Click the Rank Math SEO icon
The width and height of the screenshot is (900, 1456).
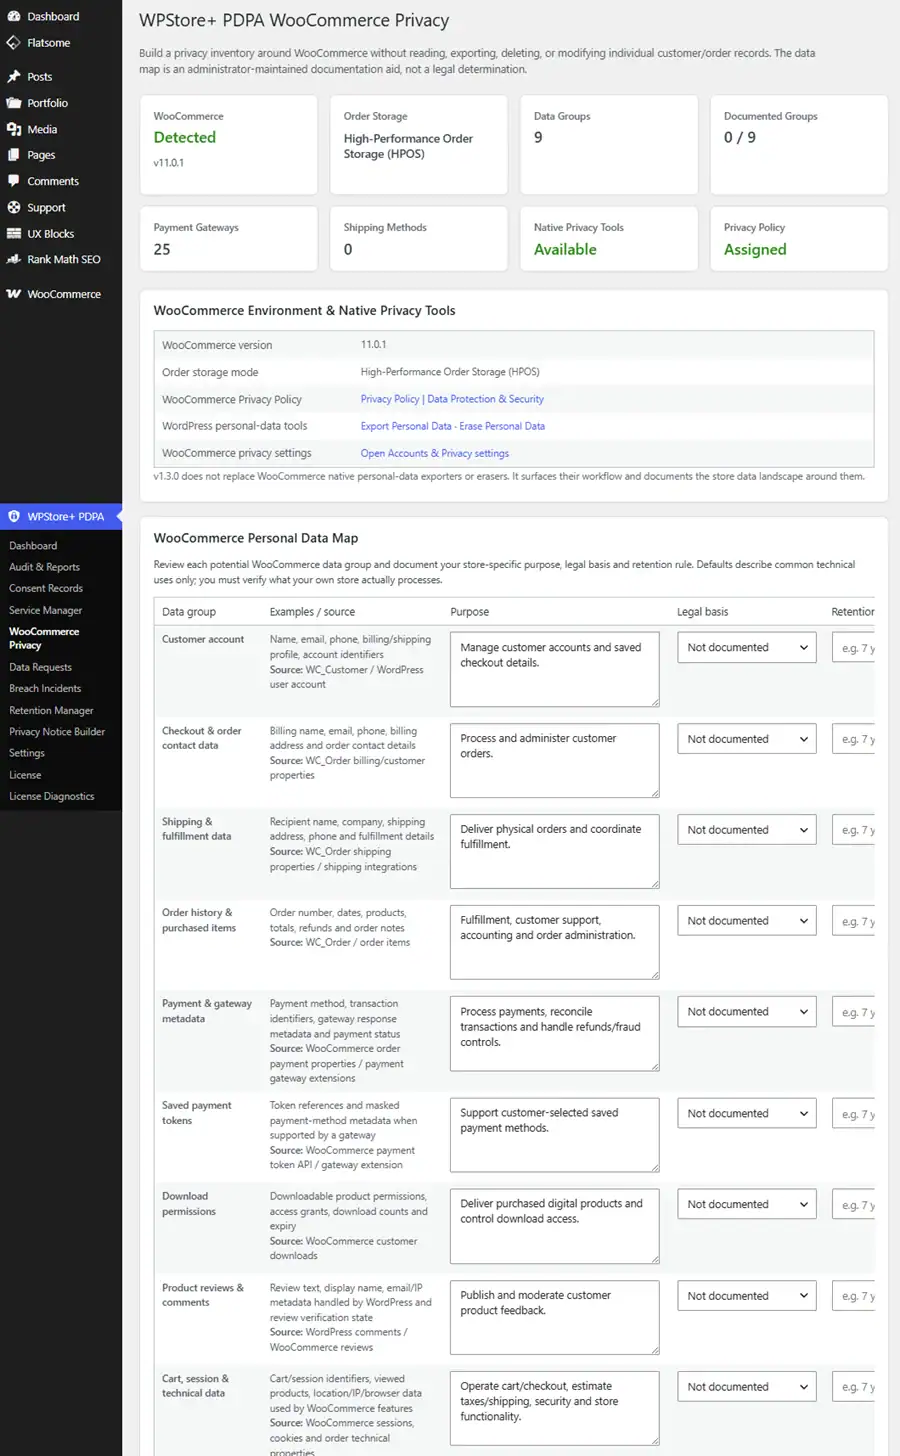pos(14,259)
